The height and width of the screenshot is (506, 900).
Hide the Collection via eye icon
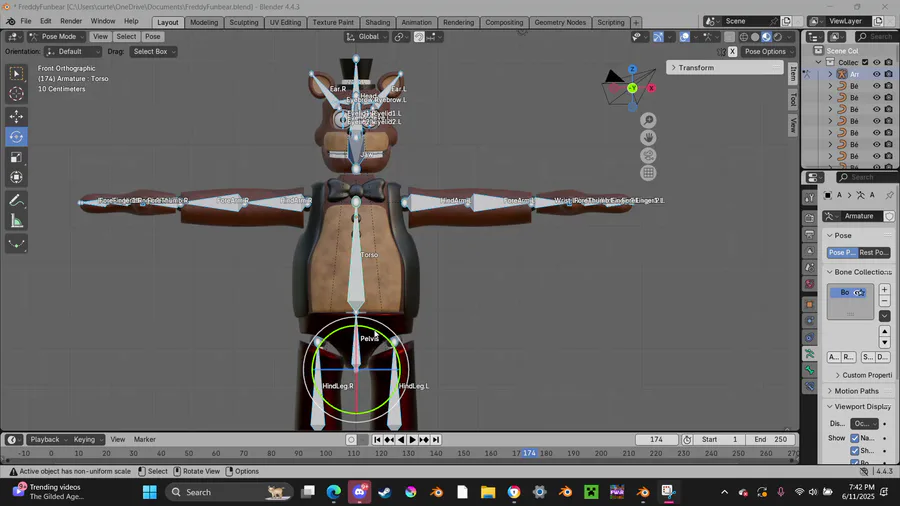[x=876, y=62]
